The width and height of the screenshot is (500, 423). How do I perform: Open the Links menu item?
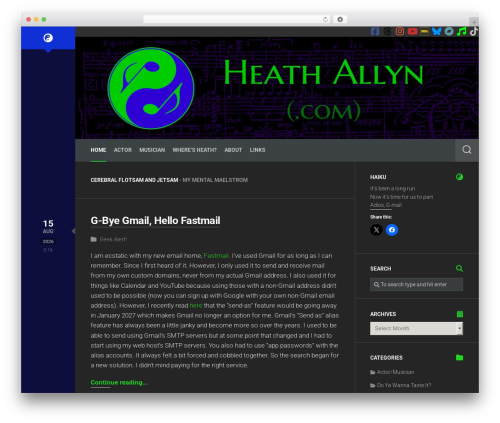pyautogui.click(x=257, y=150)
